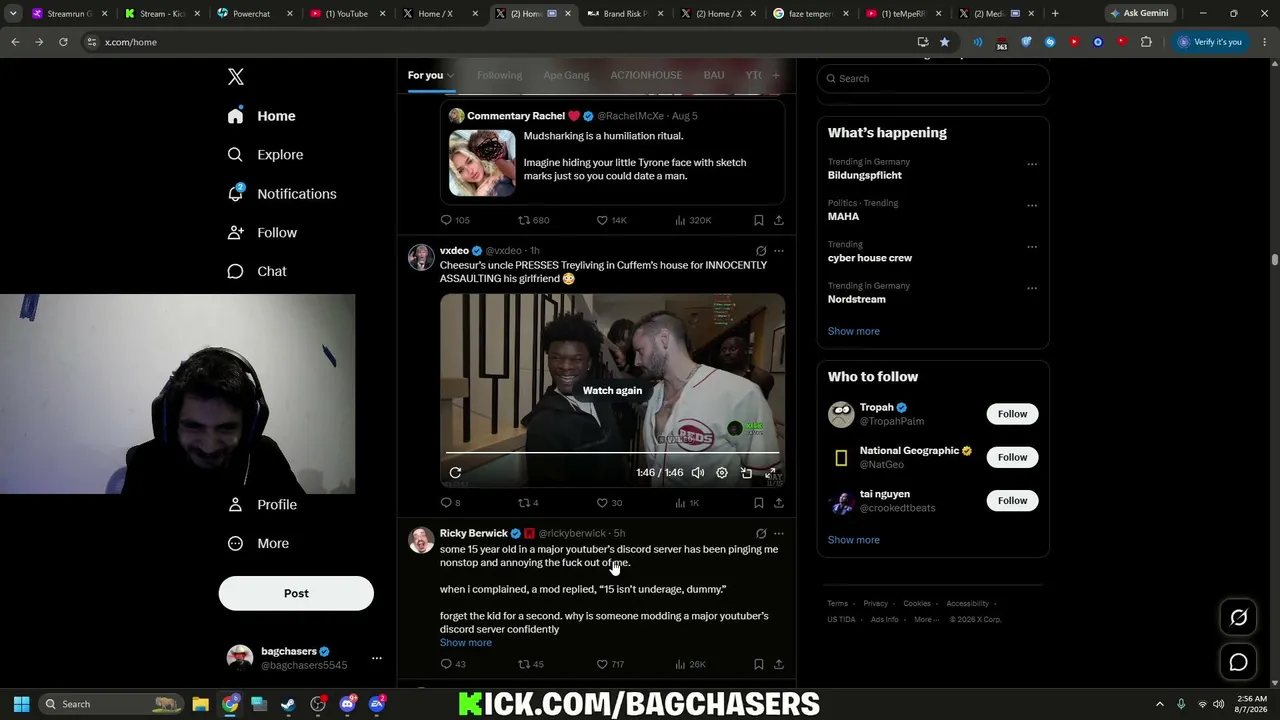The width and height of the screenshot is (1280, 720).
Task: Open the Follow page in the sidebar
Action: [261, 233]
